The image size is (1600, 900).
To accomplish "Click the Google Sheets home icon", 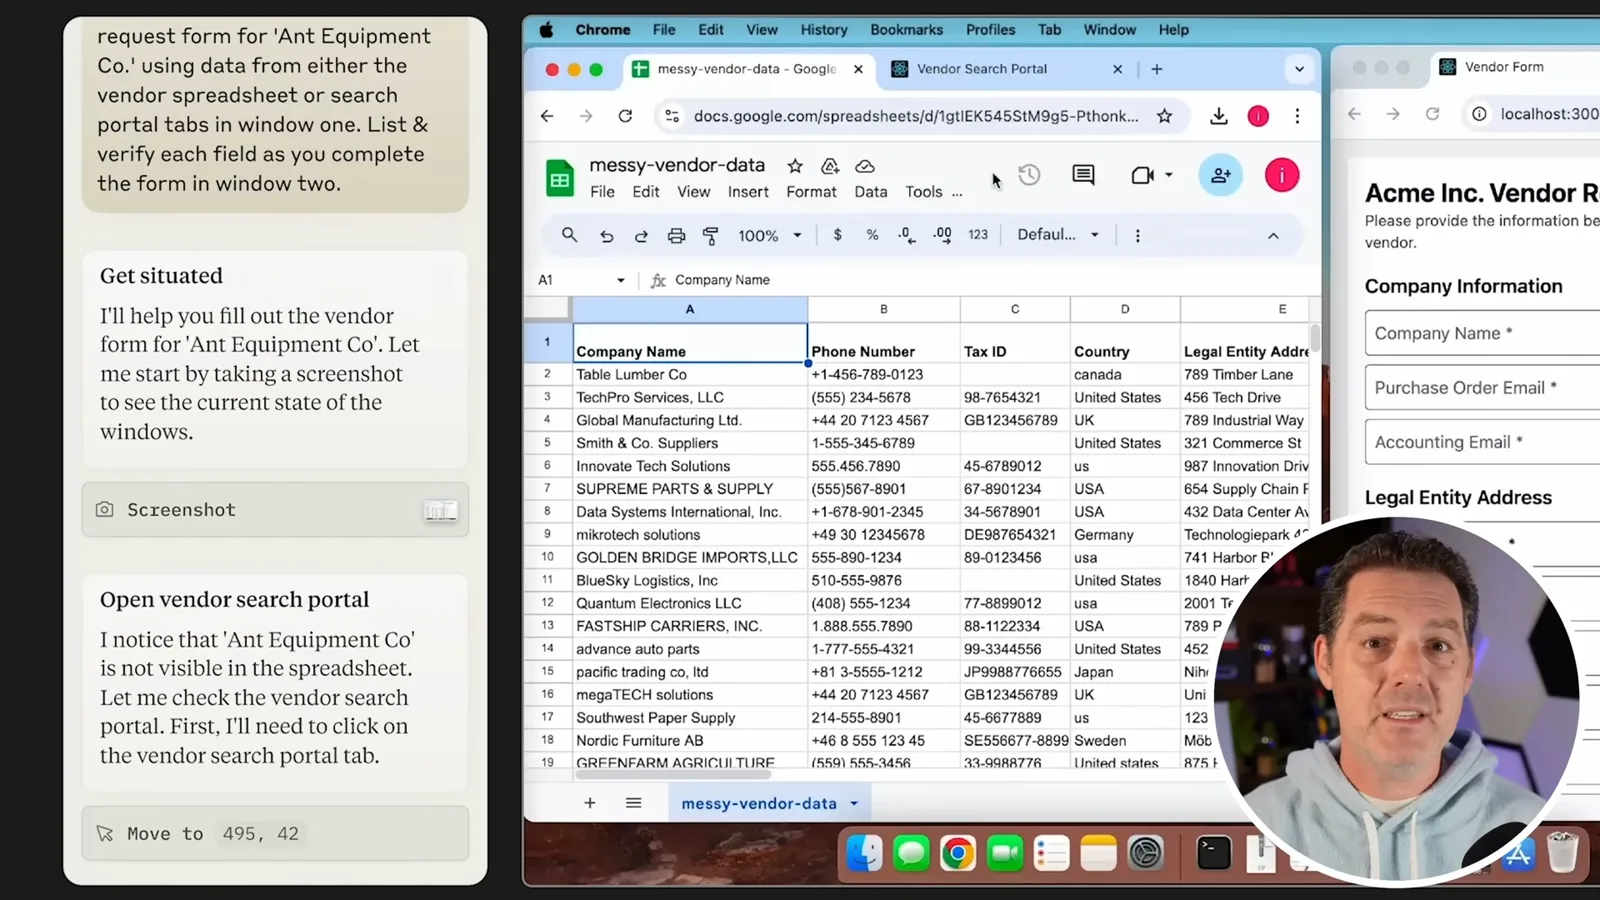I will [x=560, y=179].
